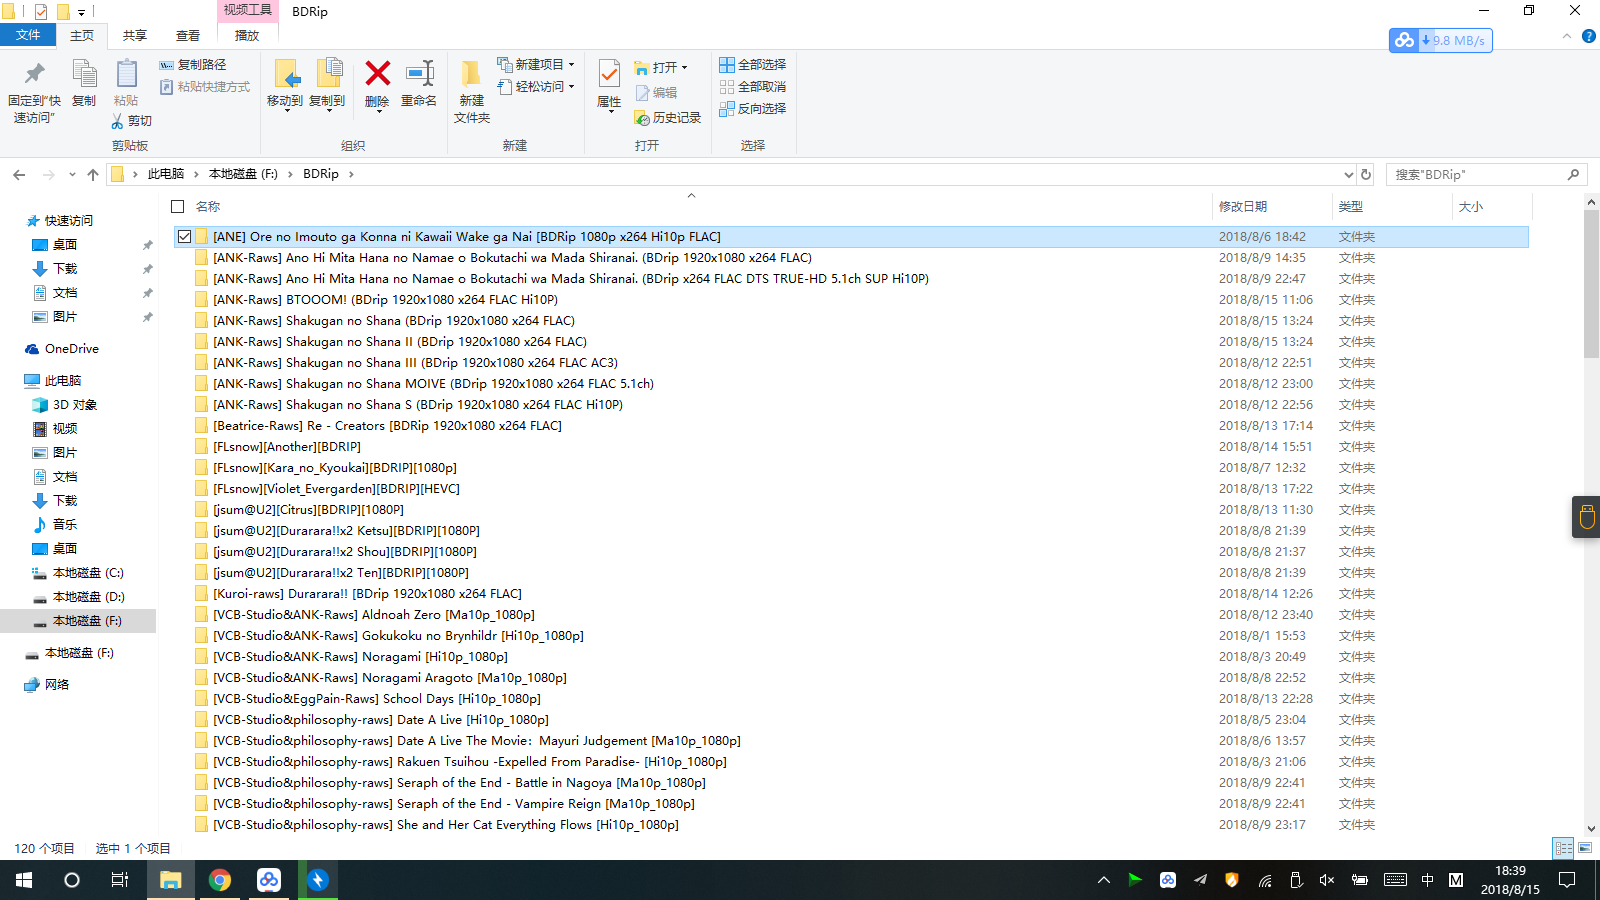
Task: Click the scrollbar up arrow
Action: pyautogui.click(x=1591, y=203)
